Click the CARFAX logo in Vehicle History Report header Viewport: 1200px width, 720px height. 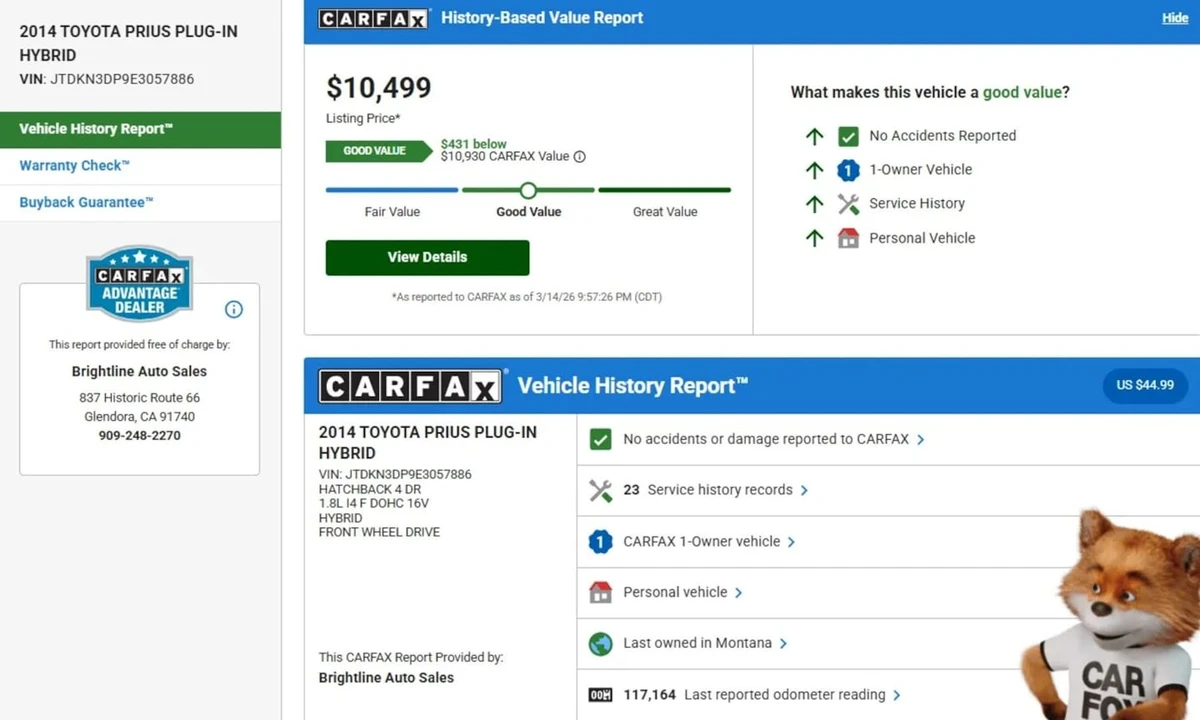pos(410,386)
